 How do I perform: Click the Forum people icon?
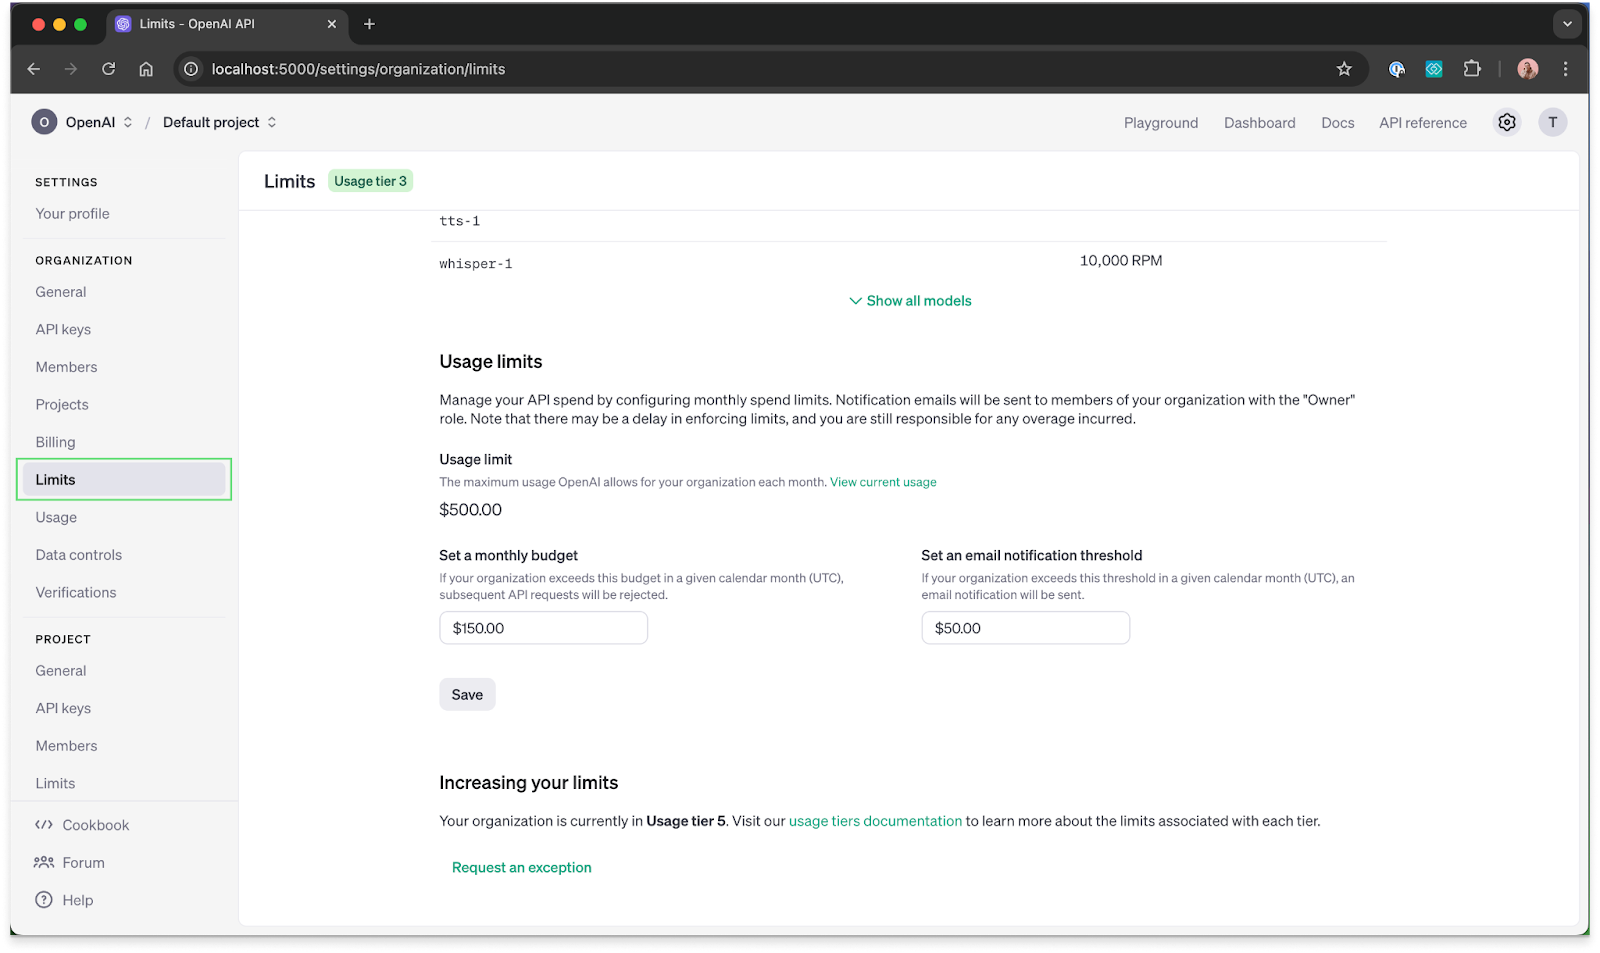(44, 862)
